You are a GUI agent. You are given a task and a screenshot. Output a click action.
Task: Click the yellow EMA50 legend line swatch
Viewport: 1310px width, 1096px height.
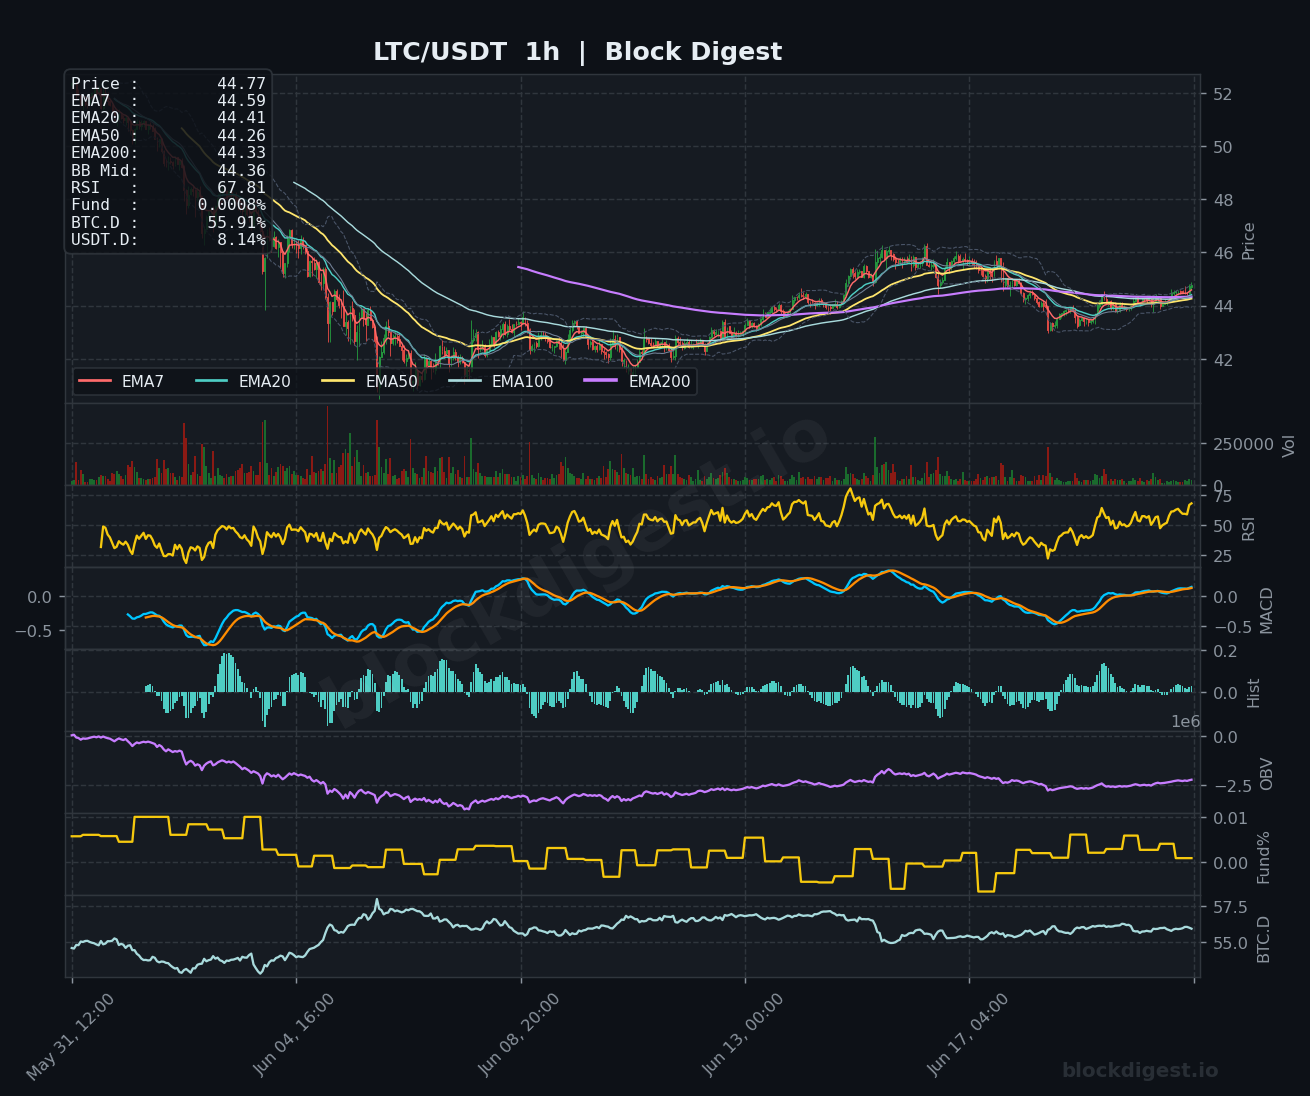339,382
